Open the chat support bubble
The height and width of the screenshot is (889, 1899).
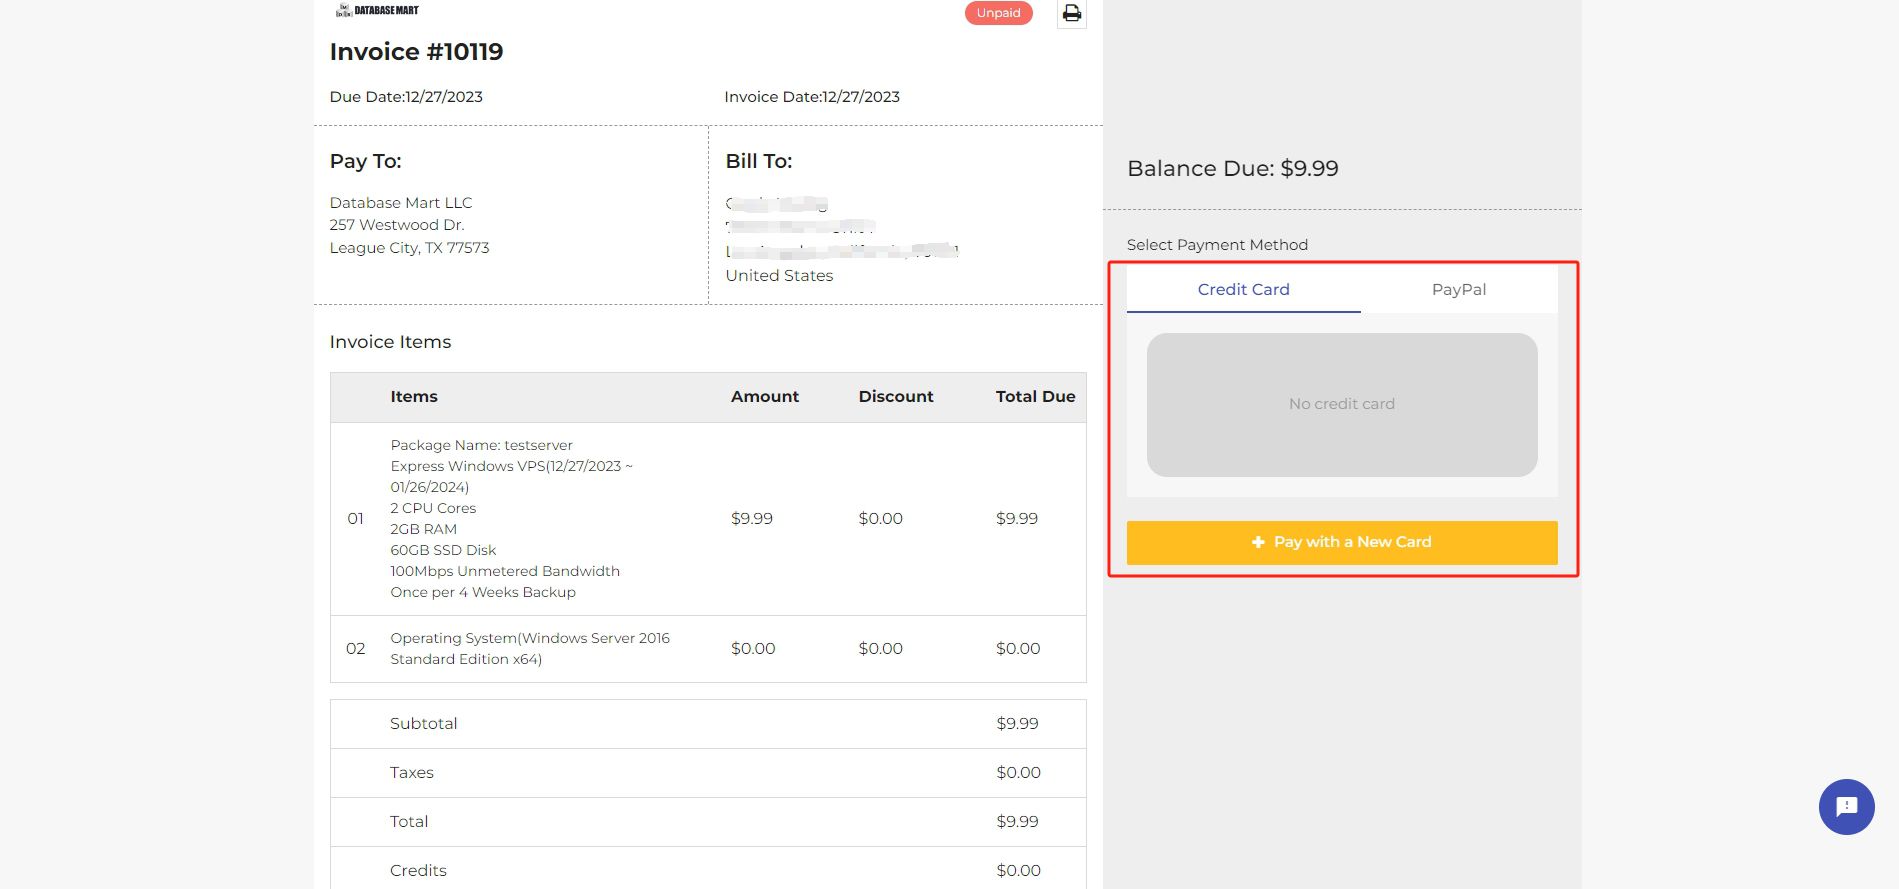click(x=1846, y=807)
